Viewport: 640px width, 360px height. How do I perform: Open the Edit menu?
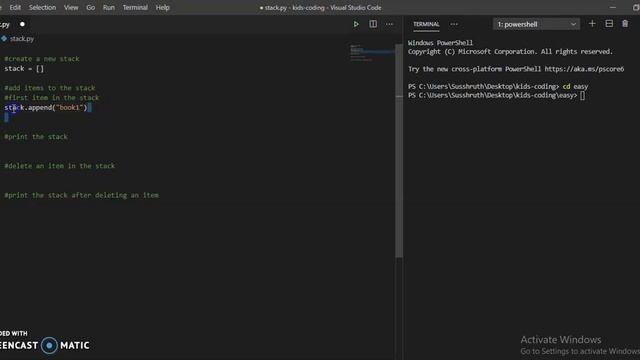point(15,7)
